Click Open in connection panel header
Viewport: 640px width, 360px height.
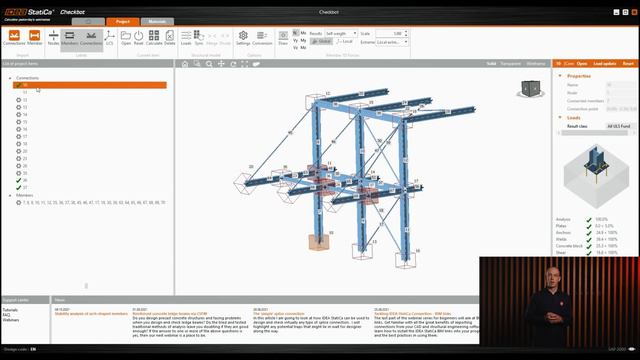[582, 64]
